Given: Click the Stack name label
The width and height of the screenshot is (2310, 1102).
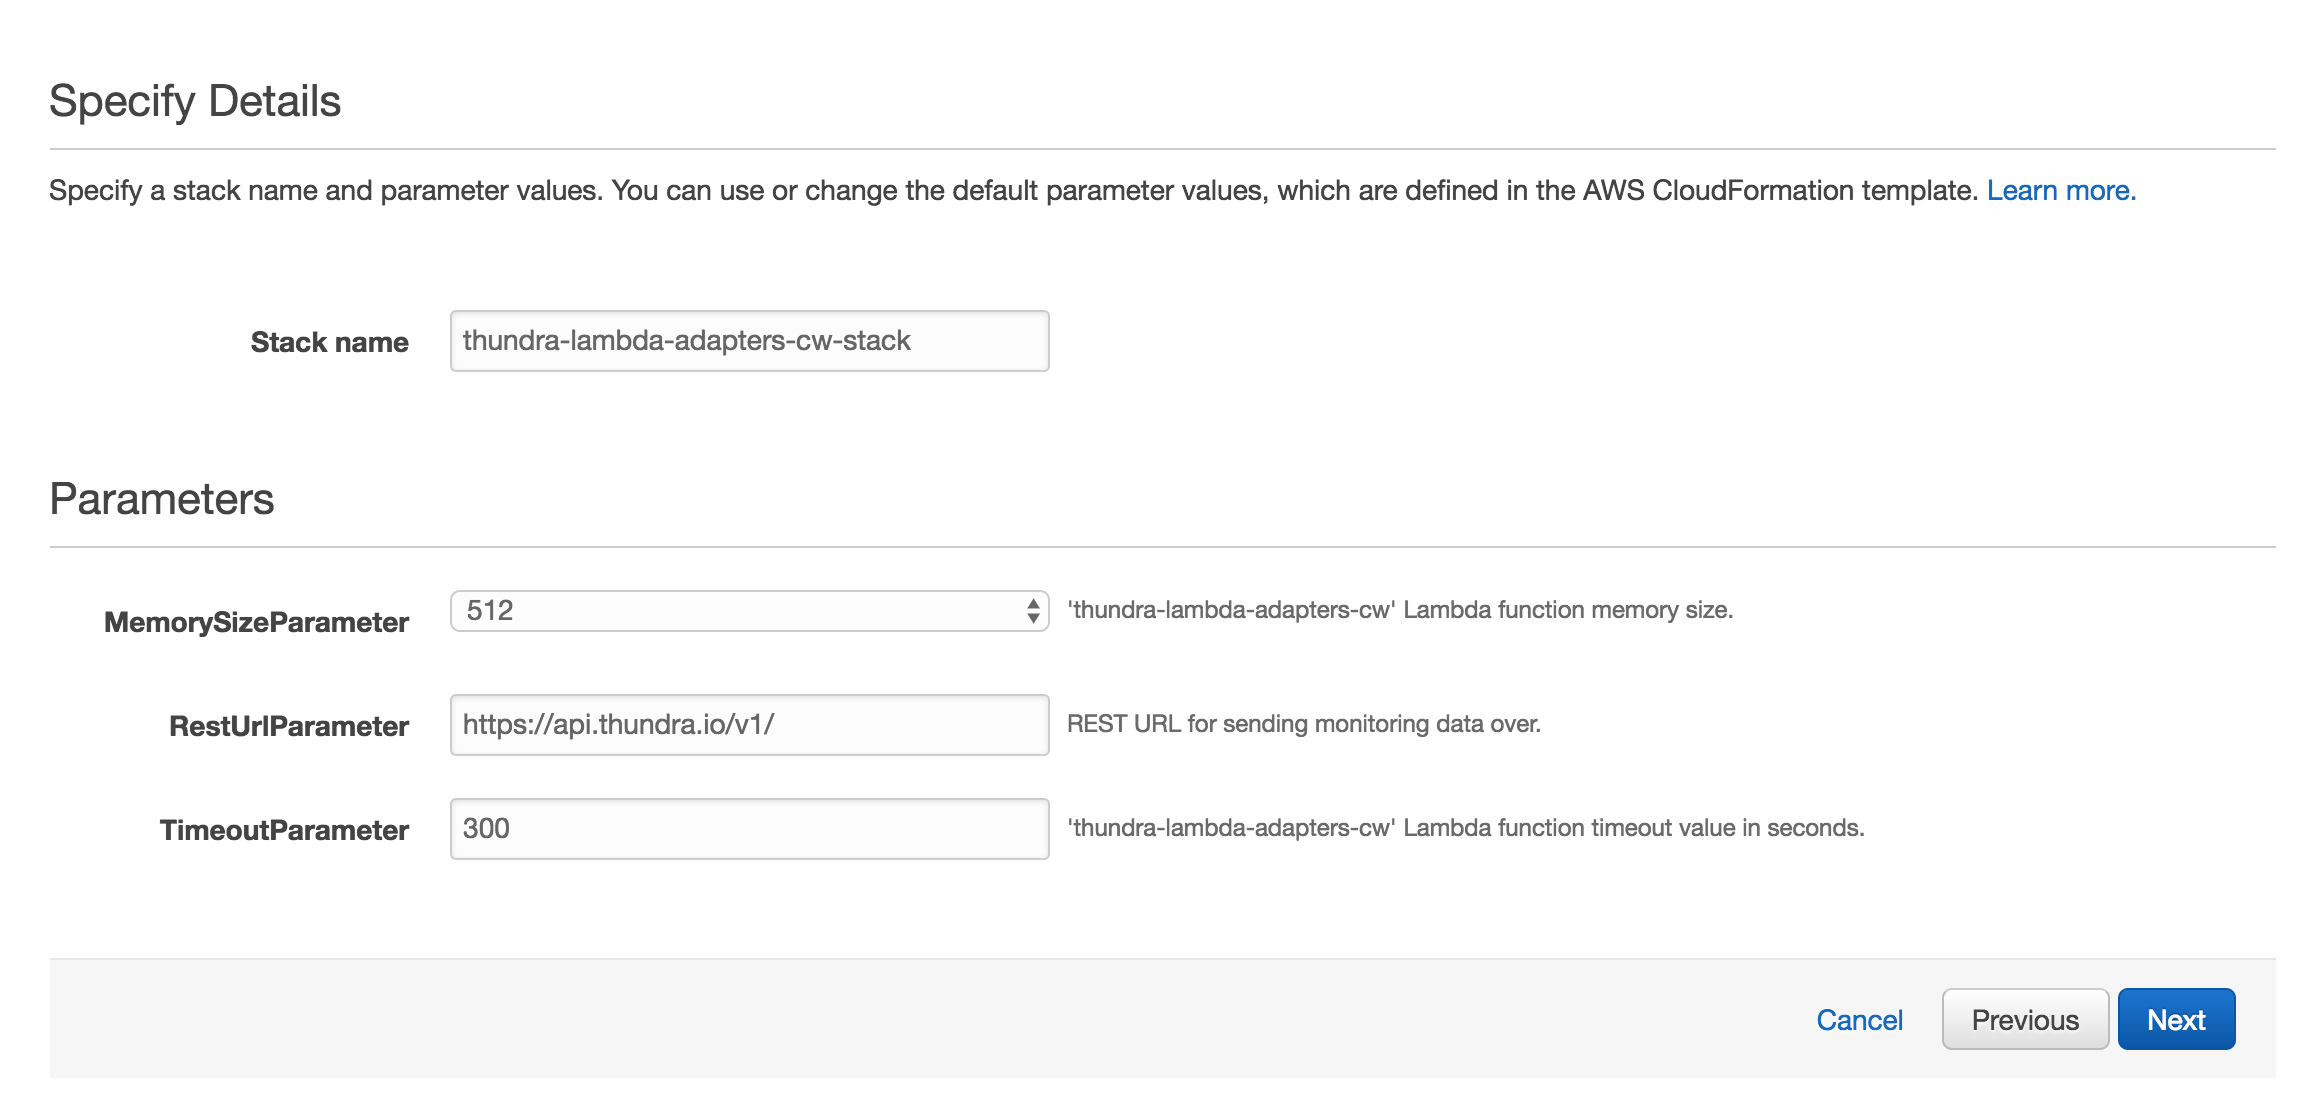Looking at the screenshot, I should coord(329,342).
